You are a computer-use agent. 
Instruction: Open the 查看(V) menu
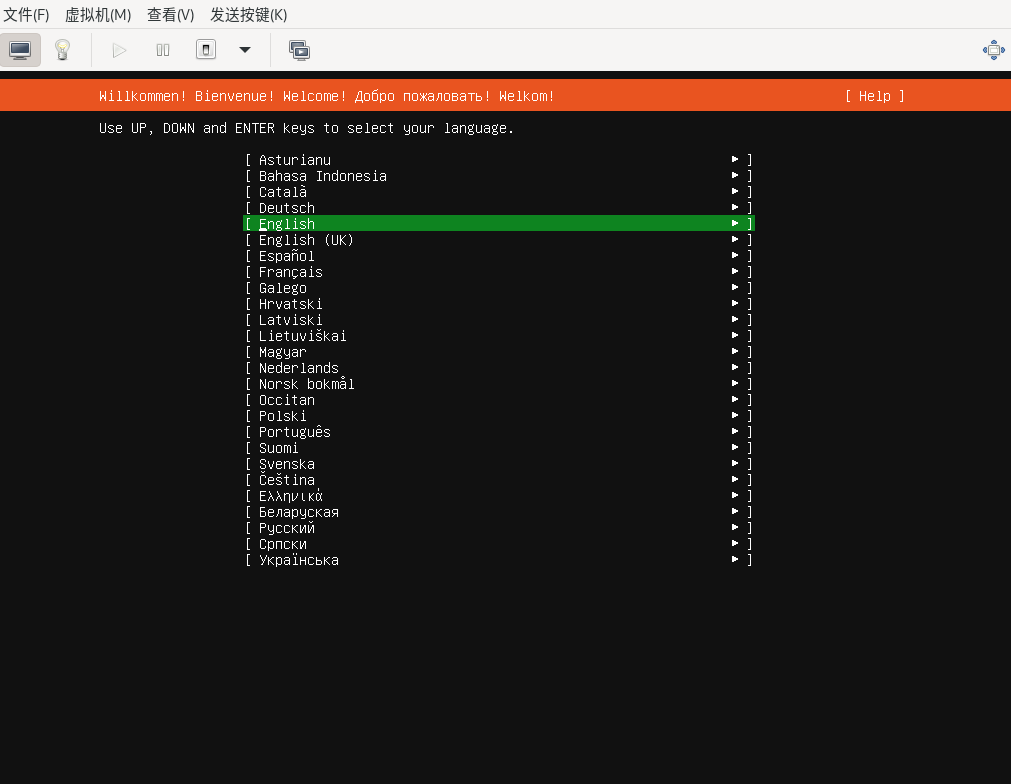[x=170, y=15]
